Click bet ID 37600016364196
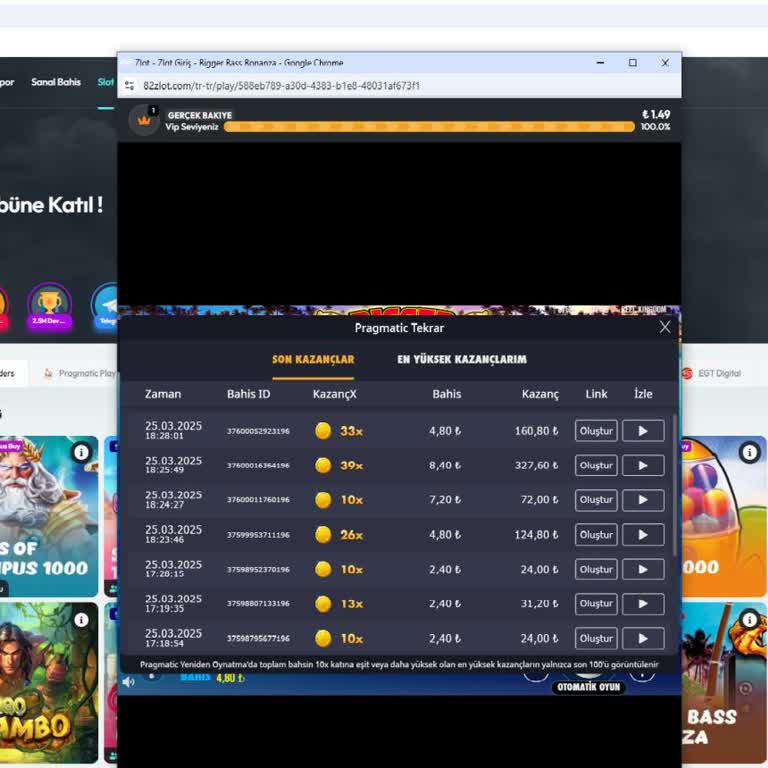 pos(258,465)
